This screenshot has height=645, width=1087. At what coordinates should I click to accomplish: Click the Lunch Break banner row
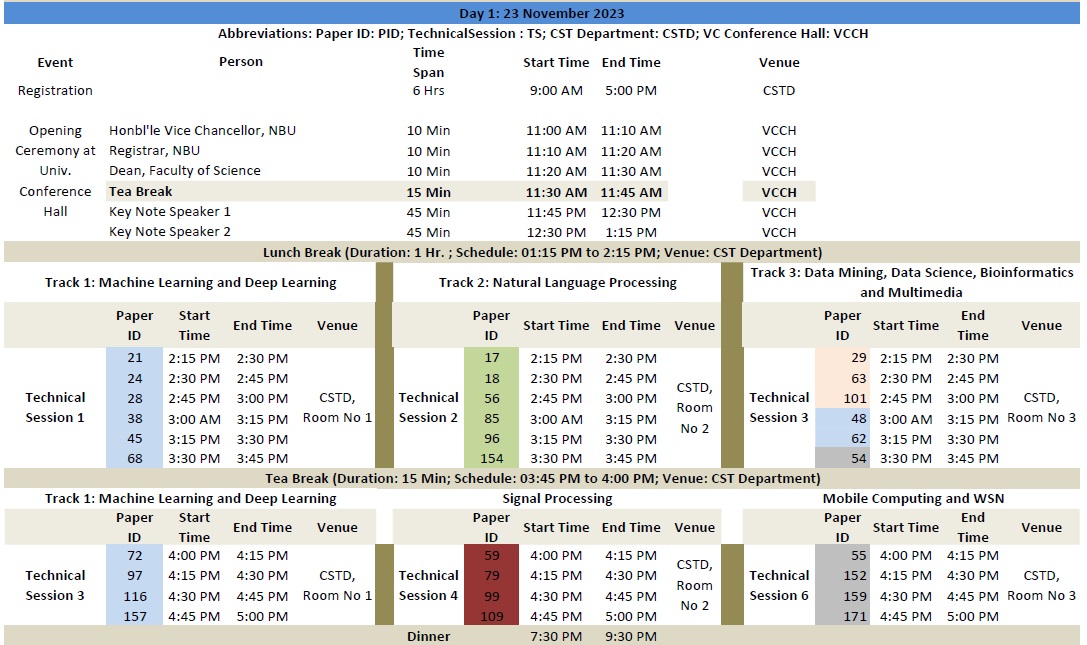pyautogui.click(x=541, y=252)
